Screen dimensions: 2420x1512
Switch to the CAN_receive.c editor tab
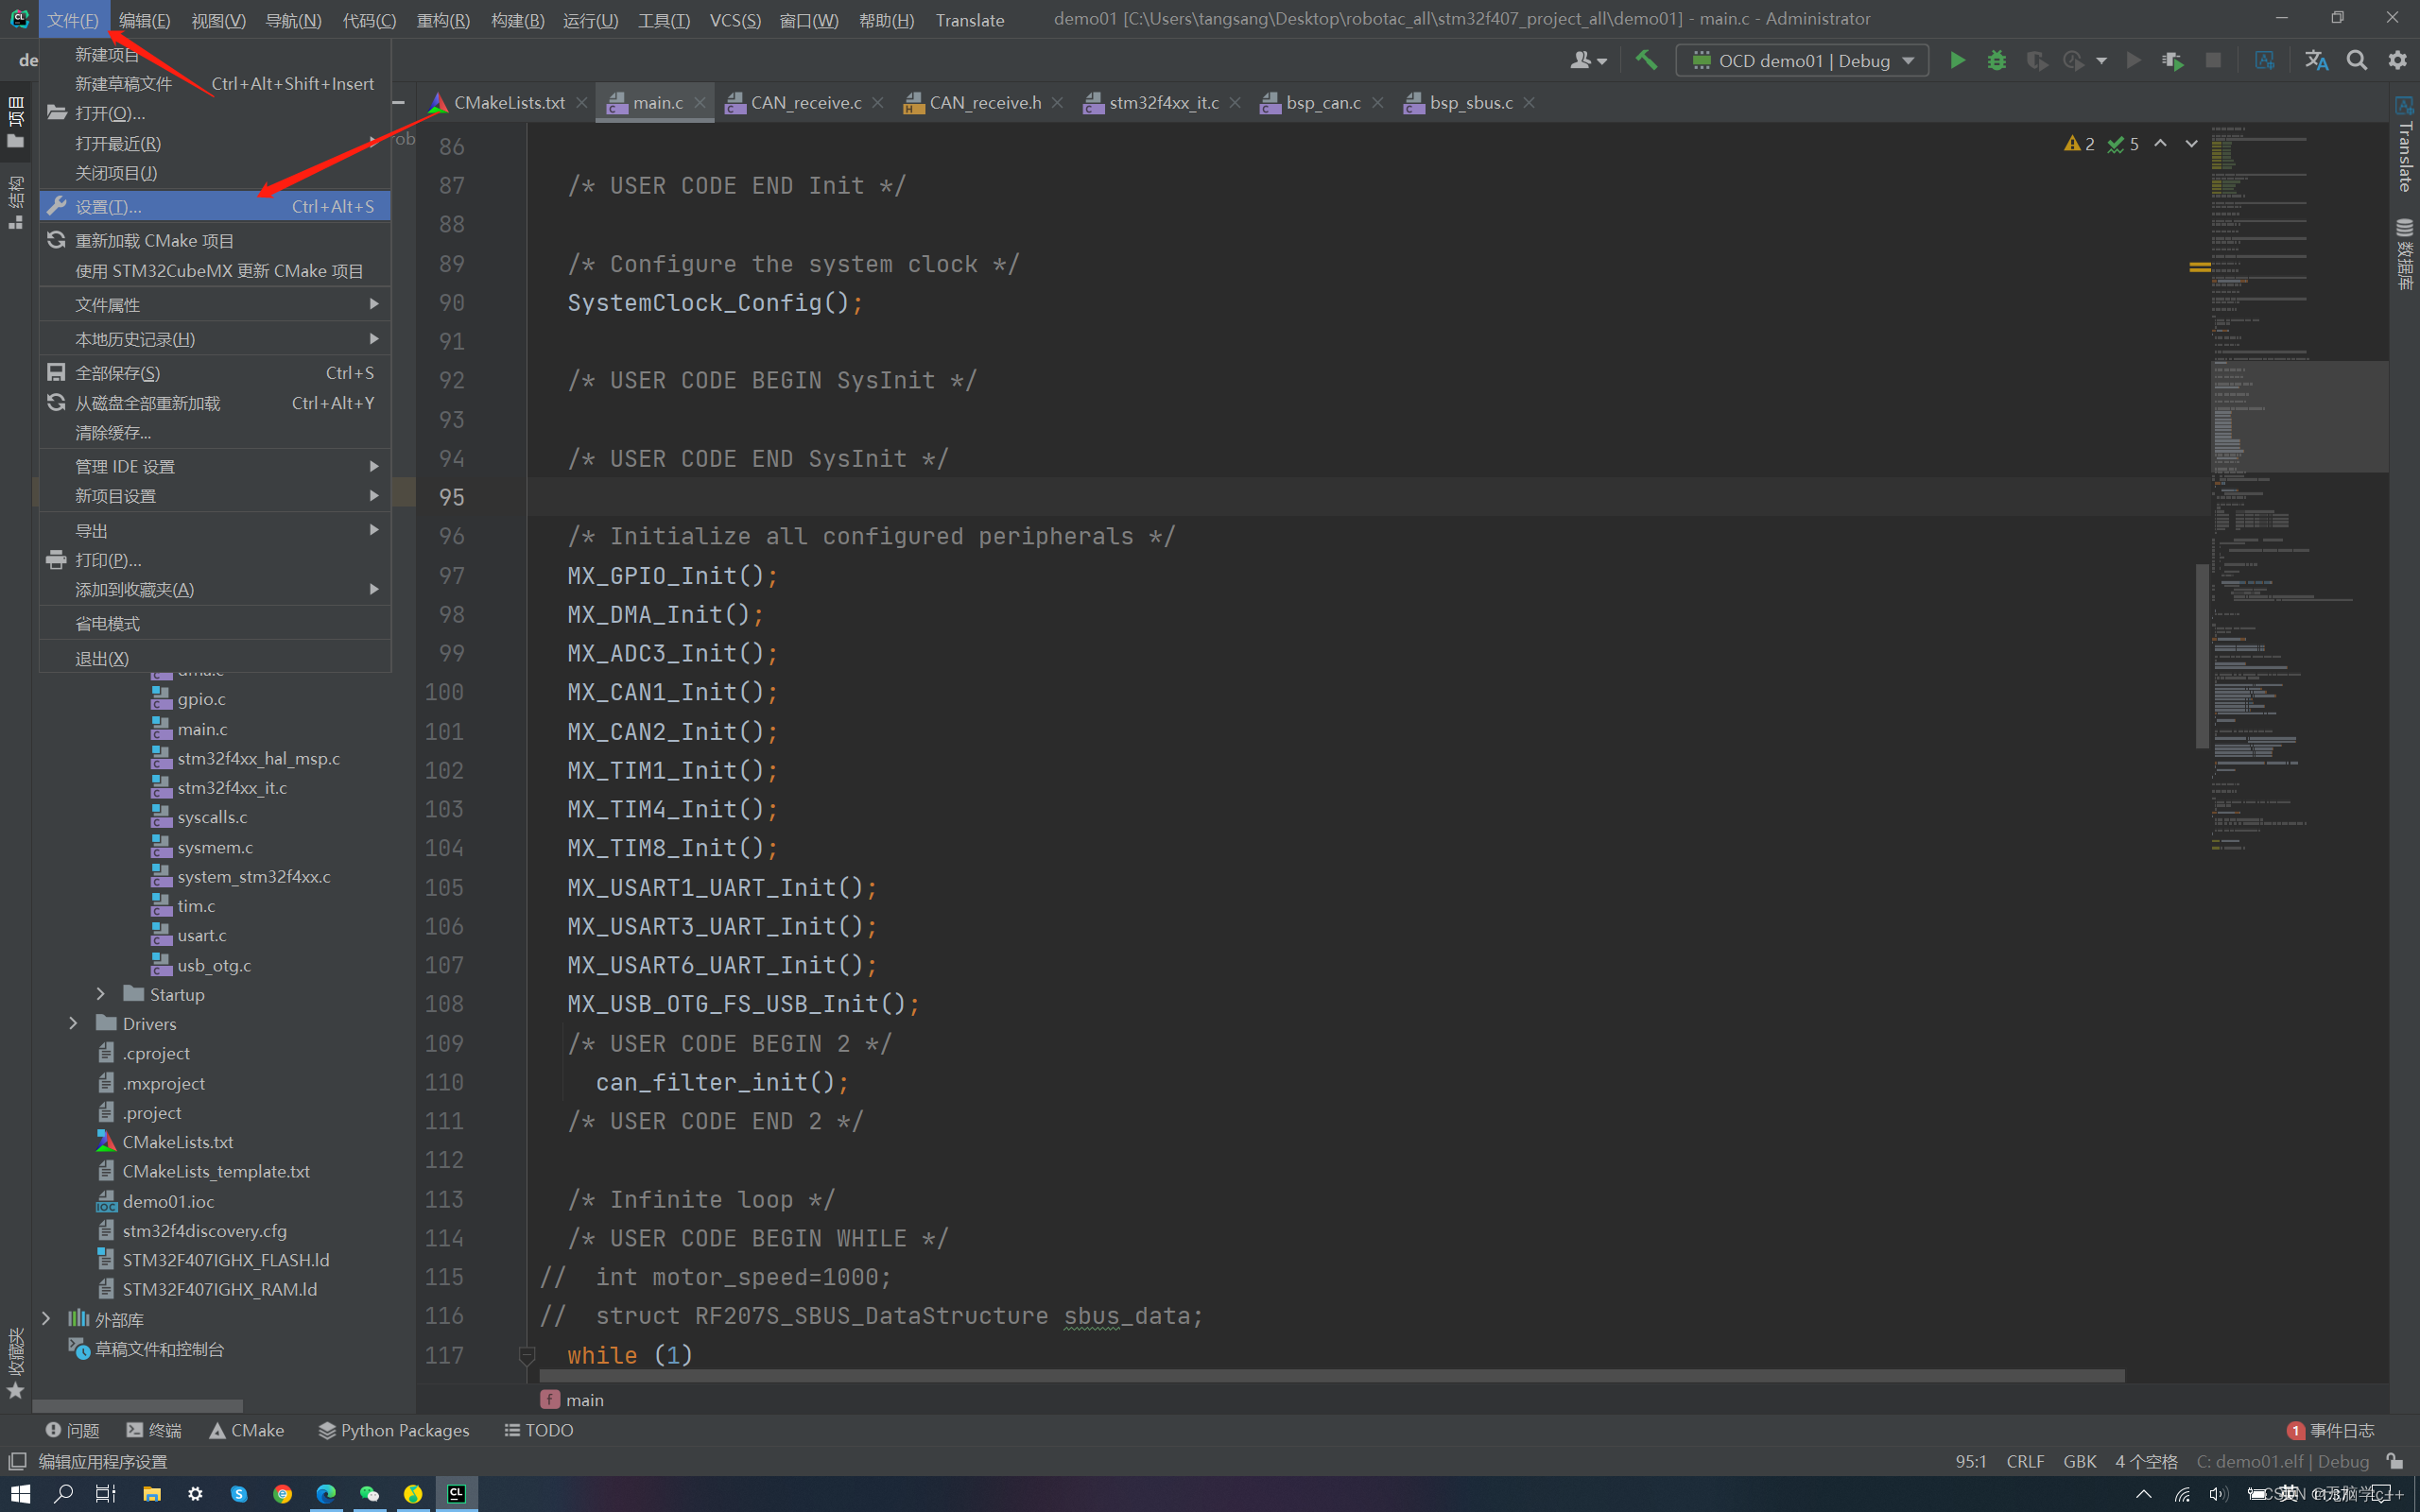click(x=806, y=102)
